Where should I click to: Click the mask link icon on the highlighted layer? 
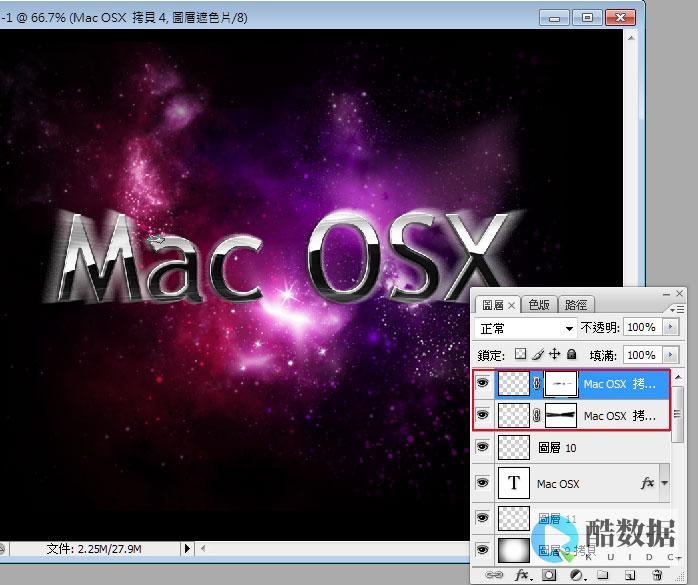tap(536, 383)
